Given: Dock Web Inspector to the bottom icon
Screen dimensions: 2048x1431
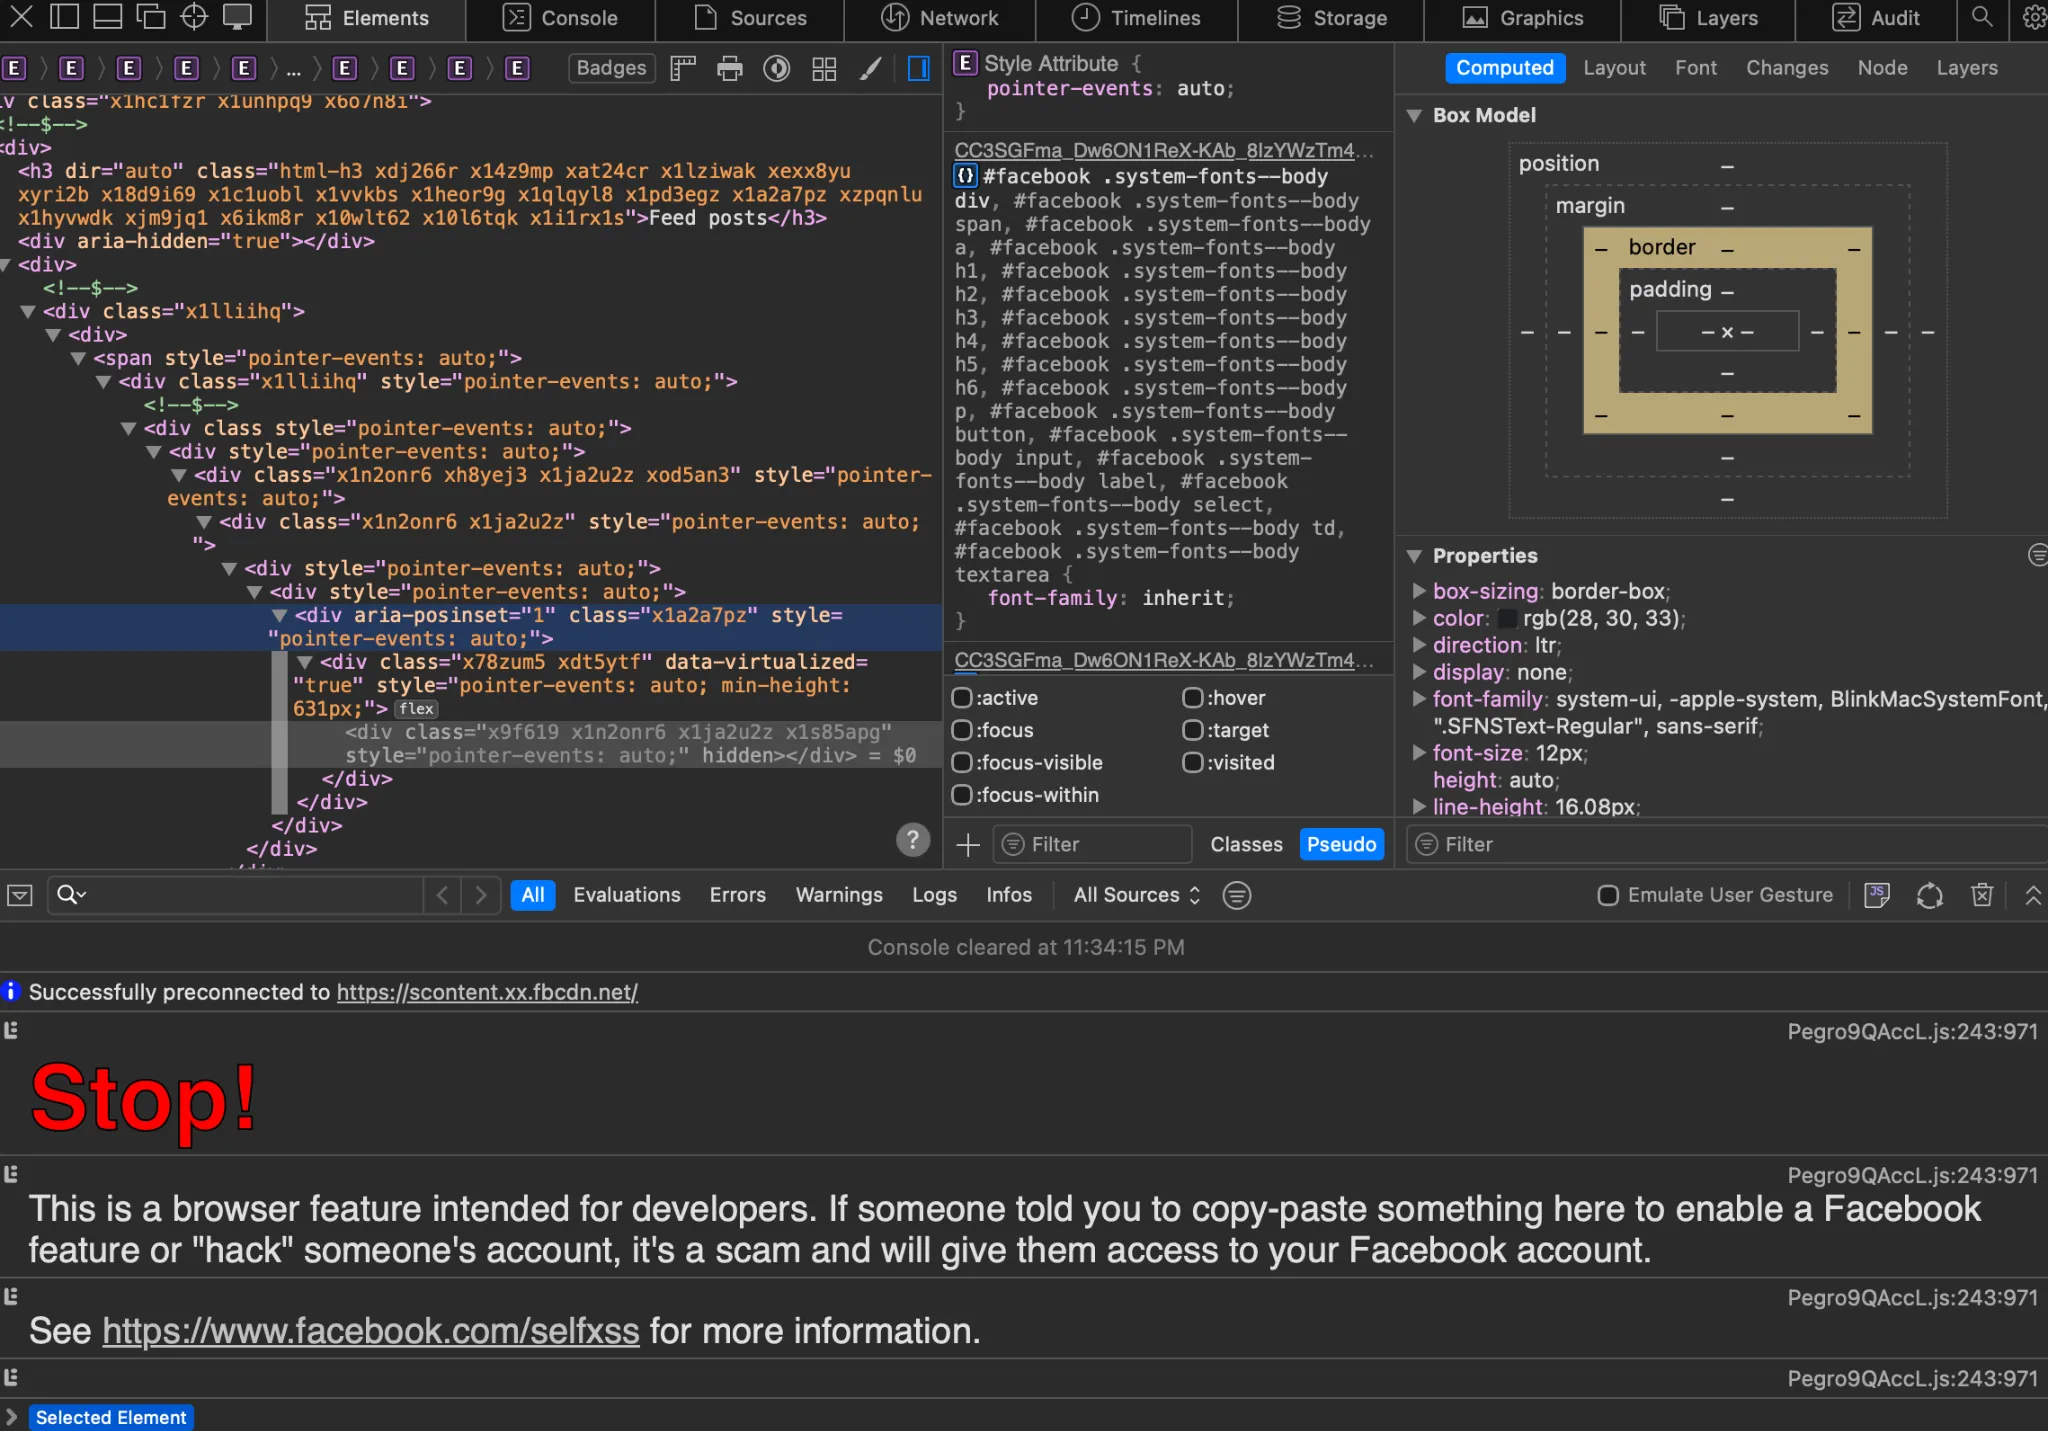Looking at the screenshot, I should (x=107, y=17).
